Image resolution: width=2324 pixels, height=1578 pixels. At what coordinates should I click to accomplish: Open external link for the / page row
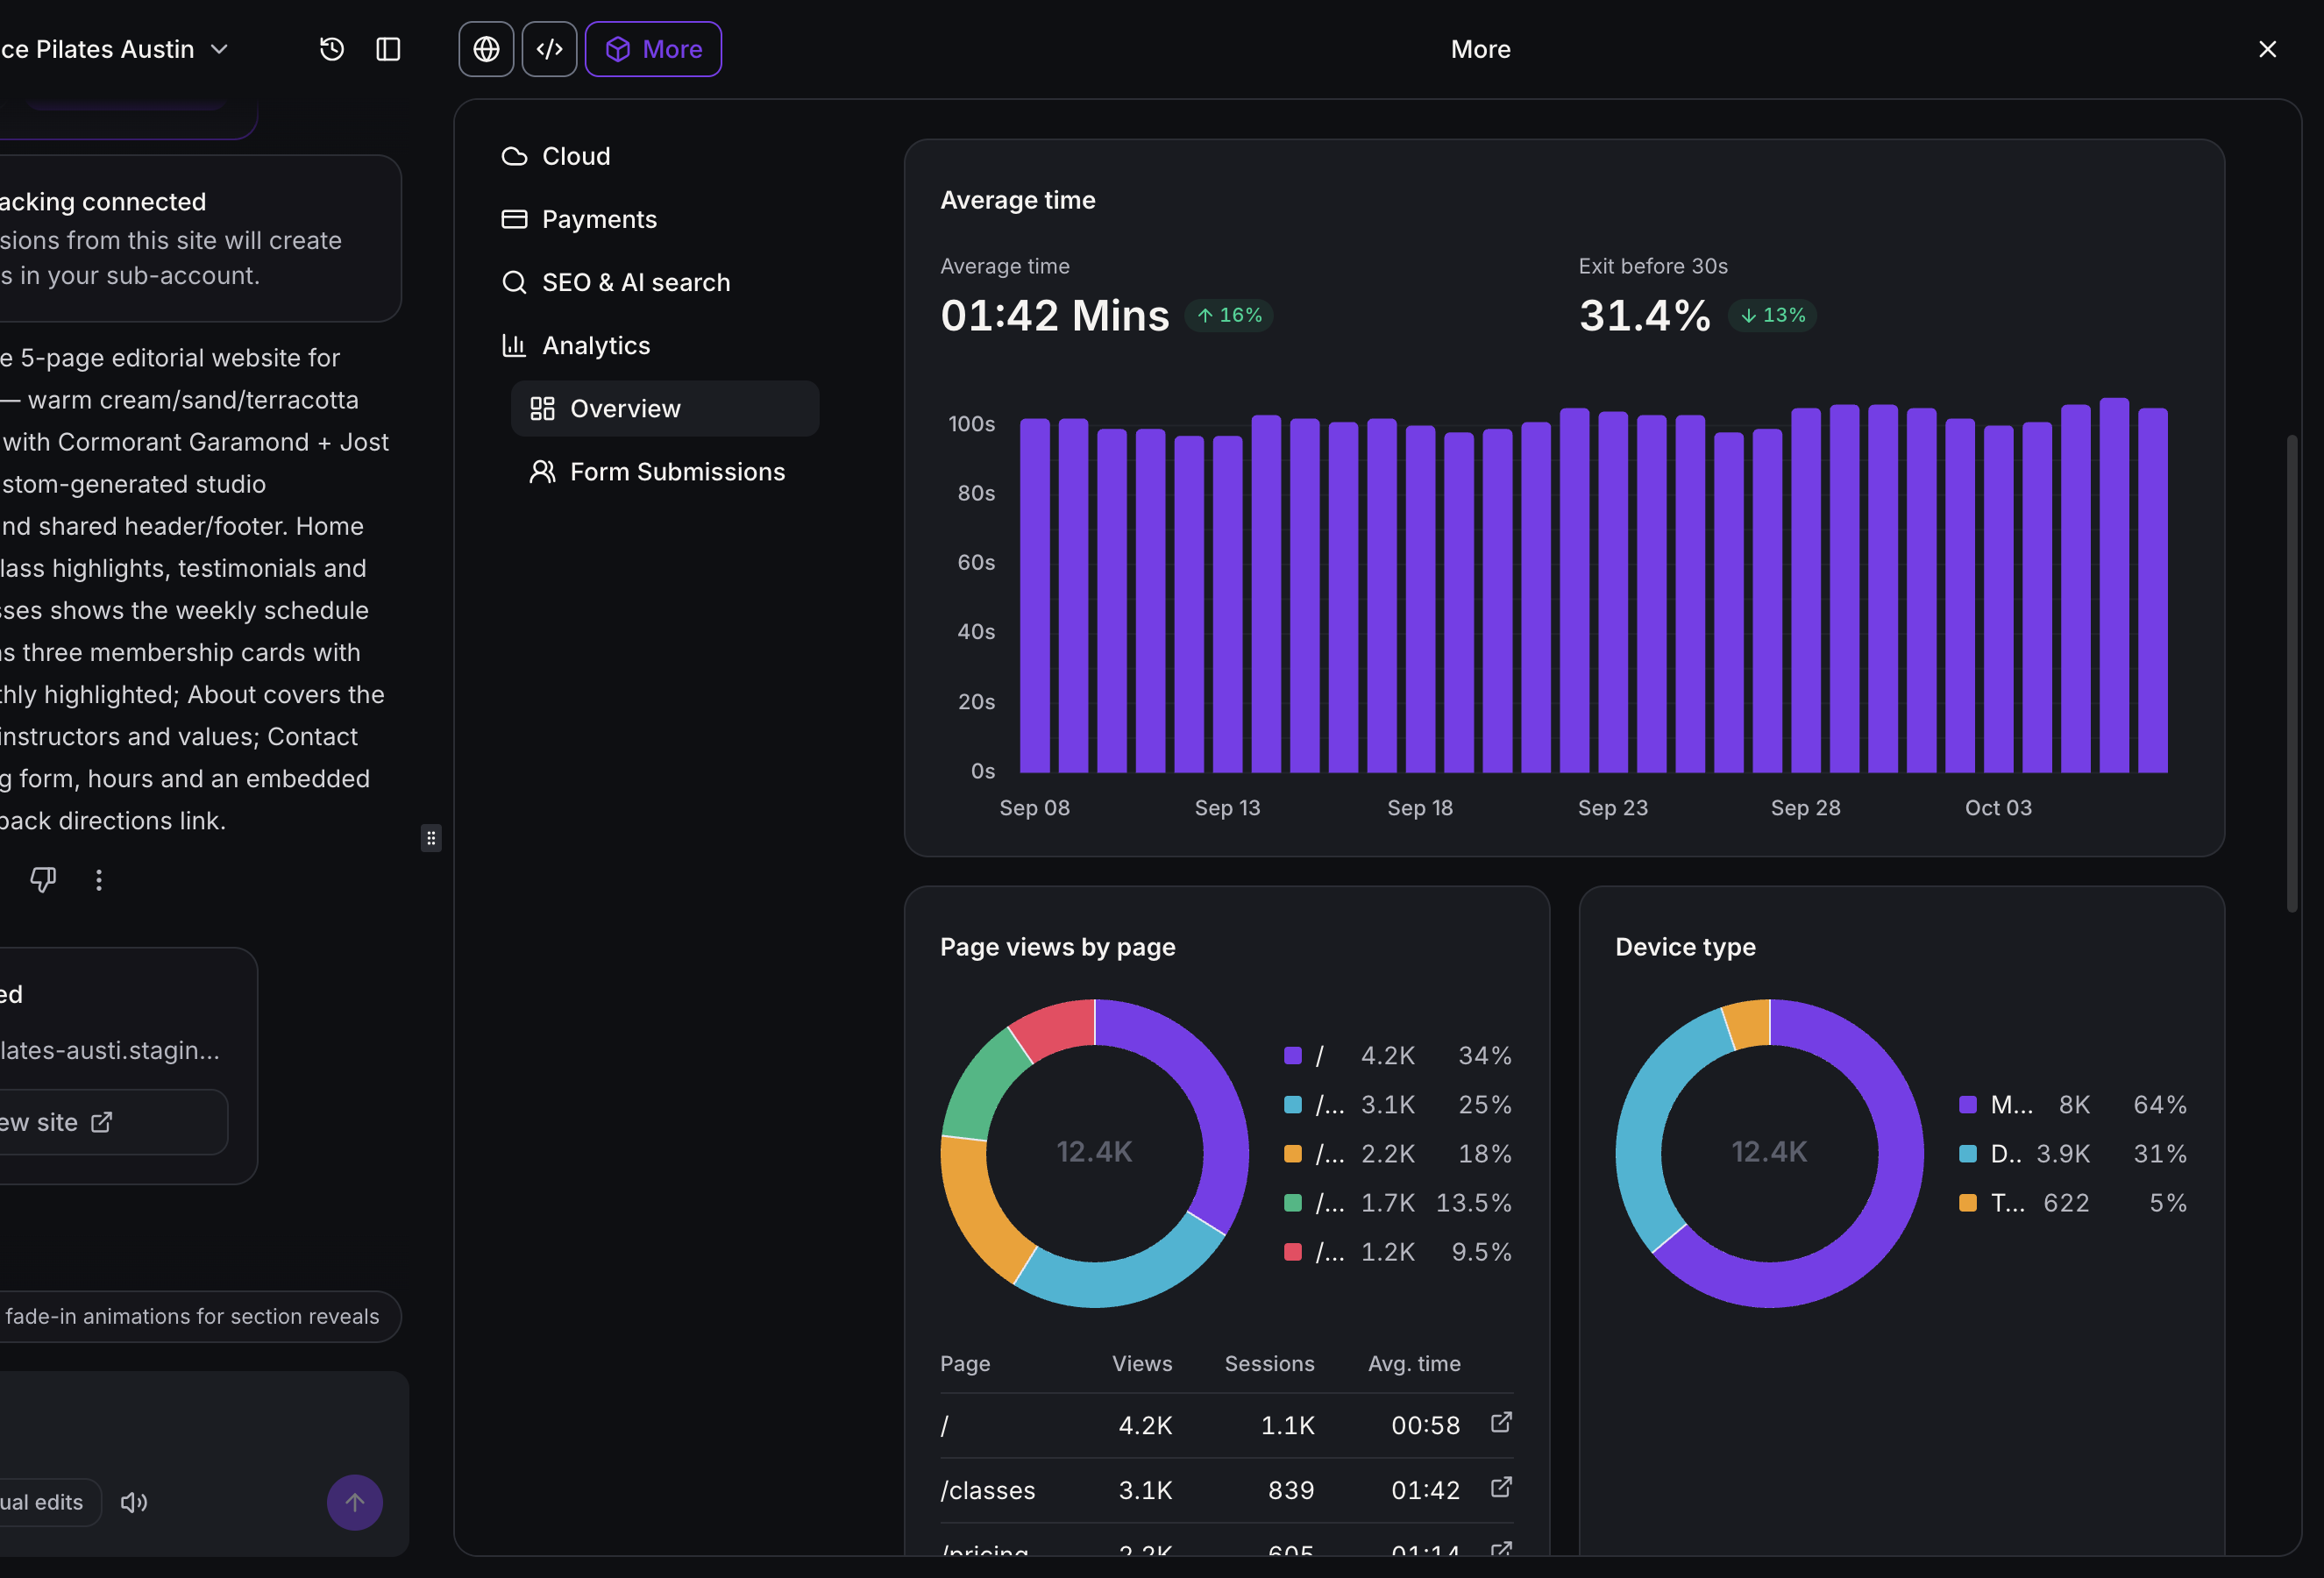pos(1501,1422)
